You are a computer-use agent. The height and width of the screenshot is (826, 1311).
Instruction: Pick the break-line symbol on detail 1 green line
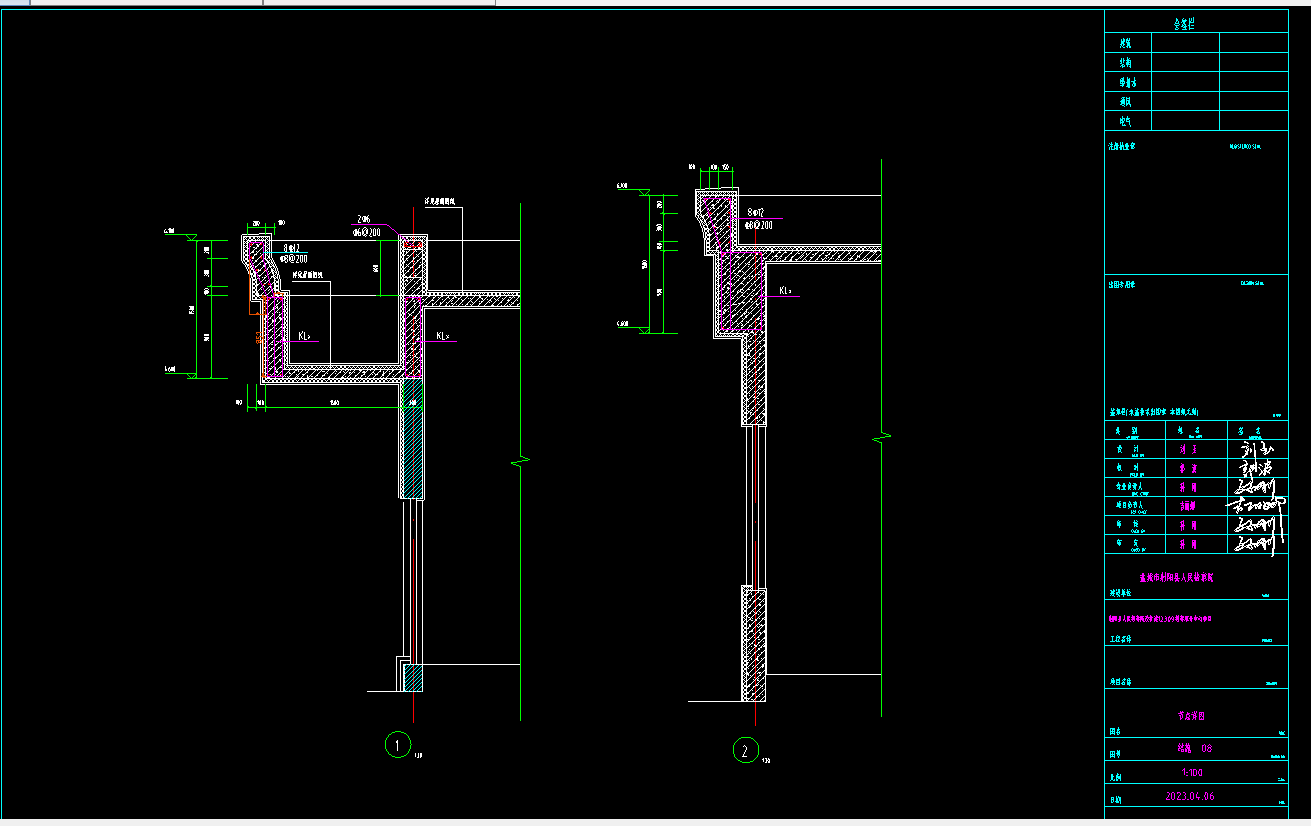click(x=520, y=462)
